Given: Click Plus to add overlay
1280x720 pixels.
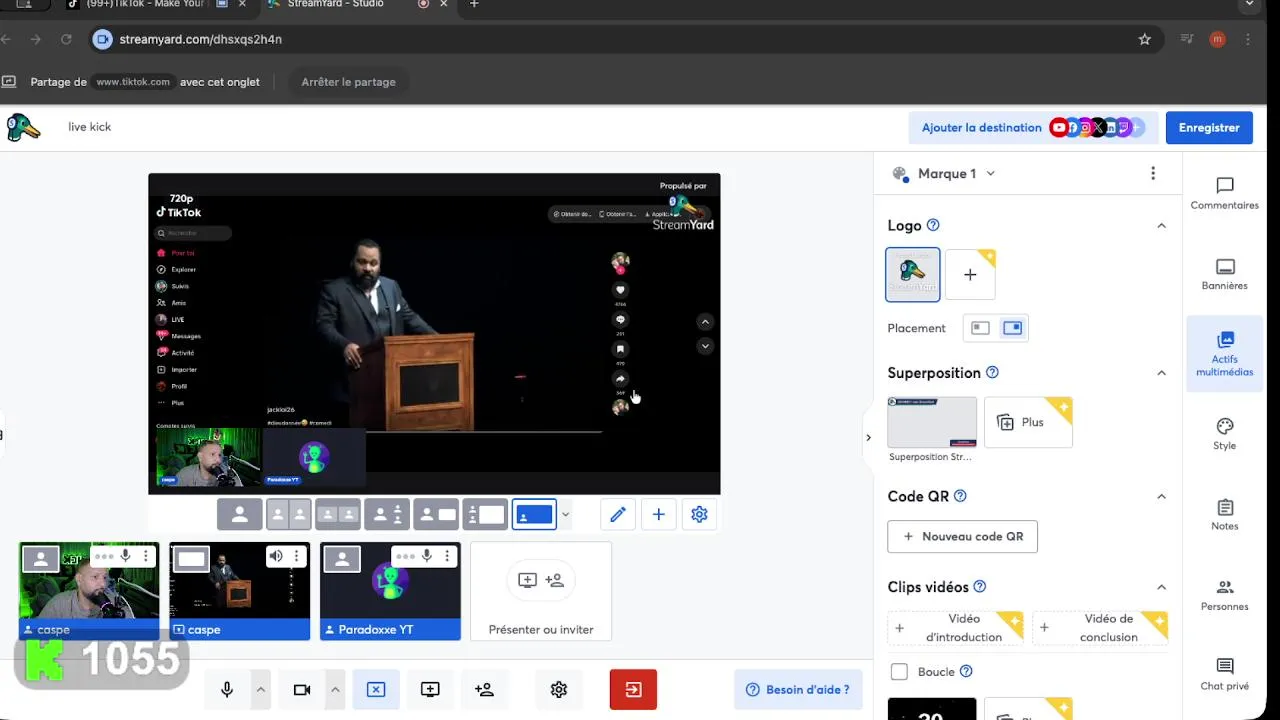Looking at the screenshot, I should (x=1028, y=422).
